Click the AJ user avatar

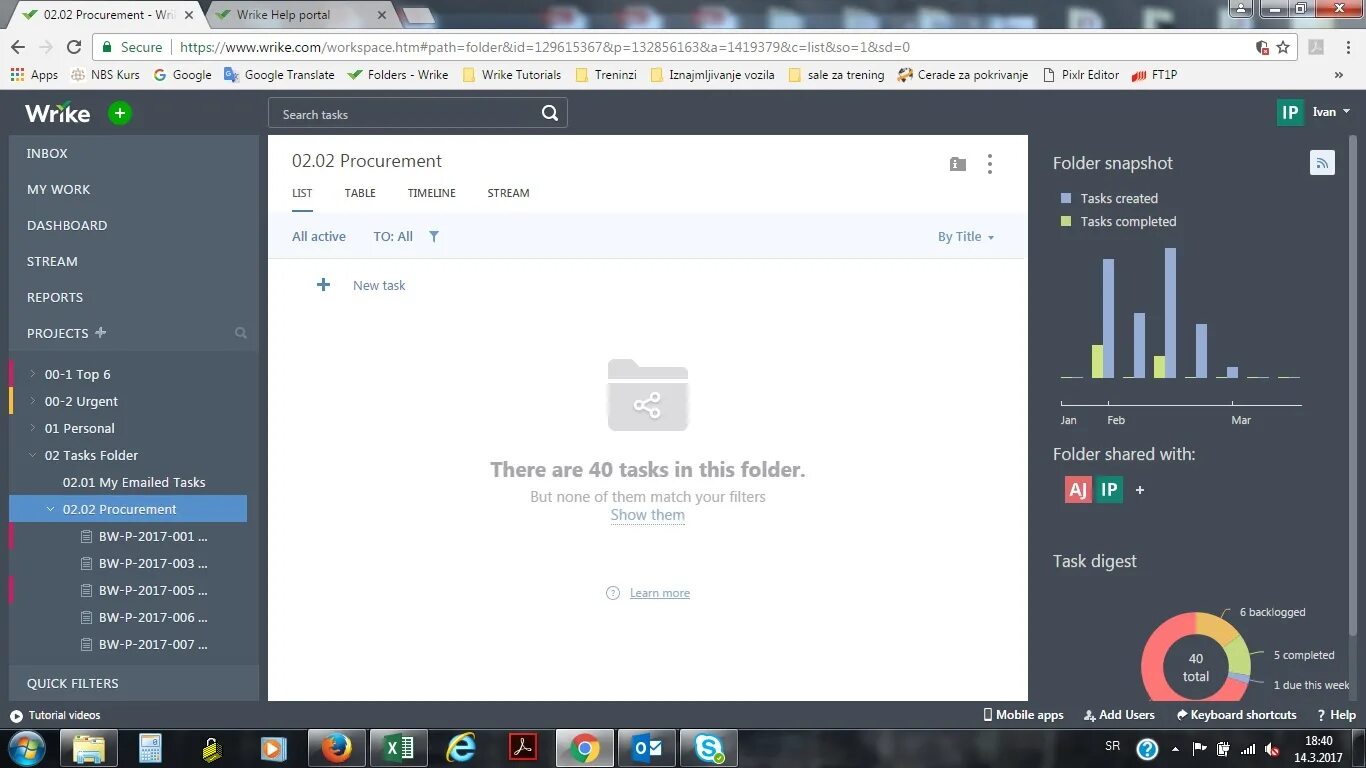1078,489
